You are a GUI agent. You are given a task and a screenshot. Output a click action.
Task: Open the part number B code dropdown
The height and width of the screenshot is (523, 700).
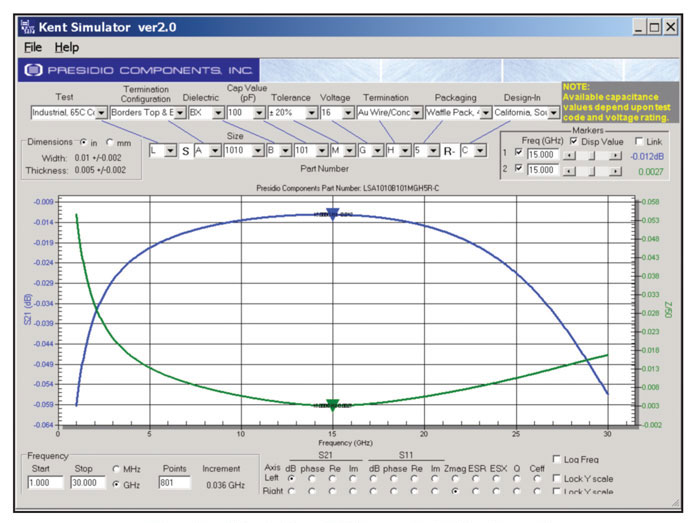(286, 151)
